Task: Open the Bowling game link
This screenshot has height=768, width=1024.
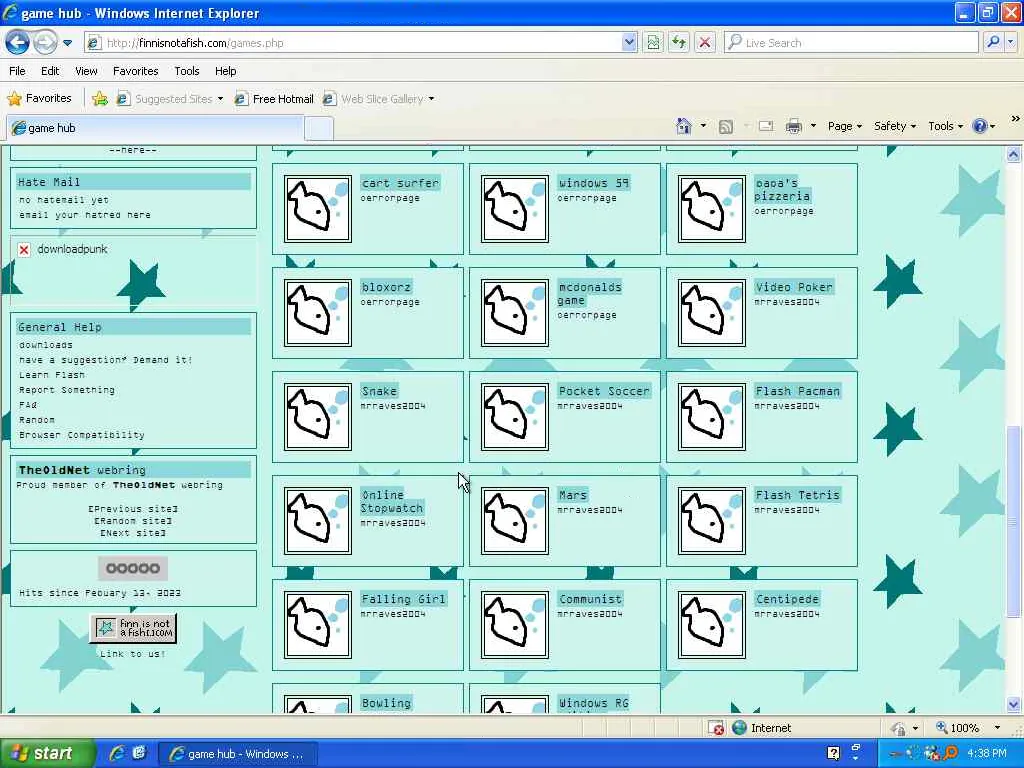Action: pyautogui.click(x=386, y=703)
